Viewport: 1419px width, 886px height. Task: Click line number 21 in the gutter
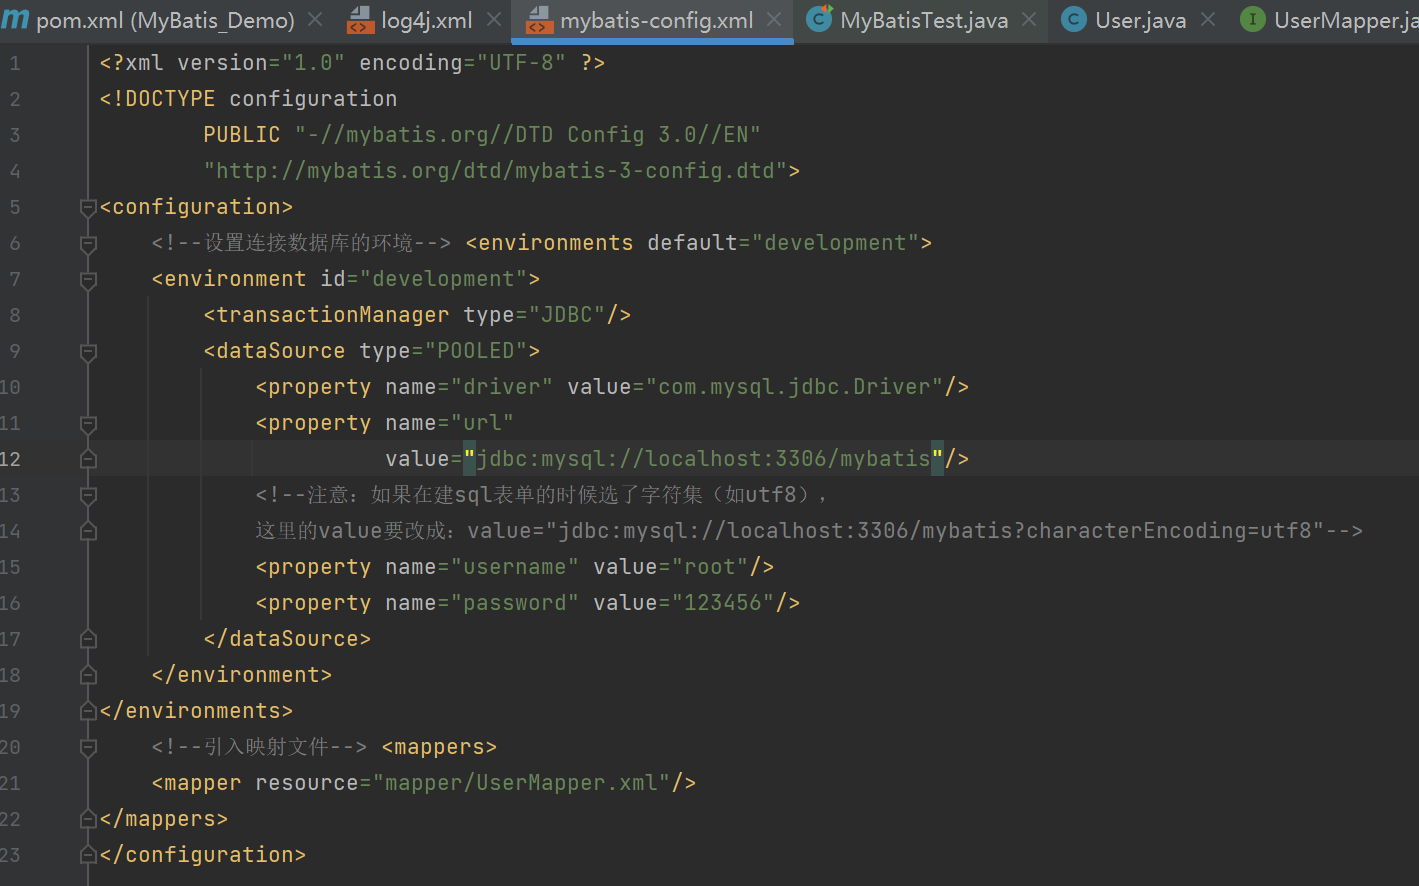[x=10, y=783]
